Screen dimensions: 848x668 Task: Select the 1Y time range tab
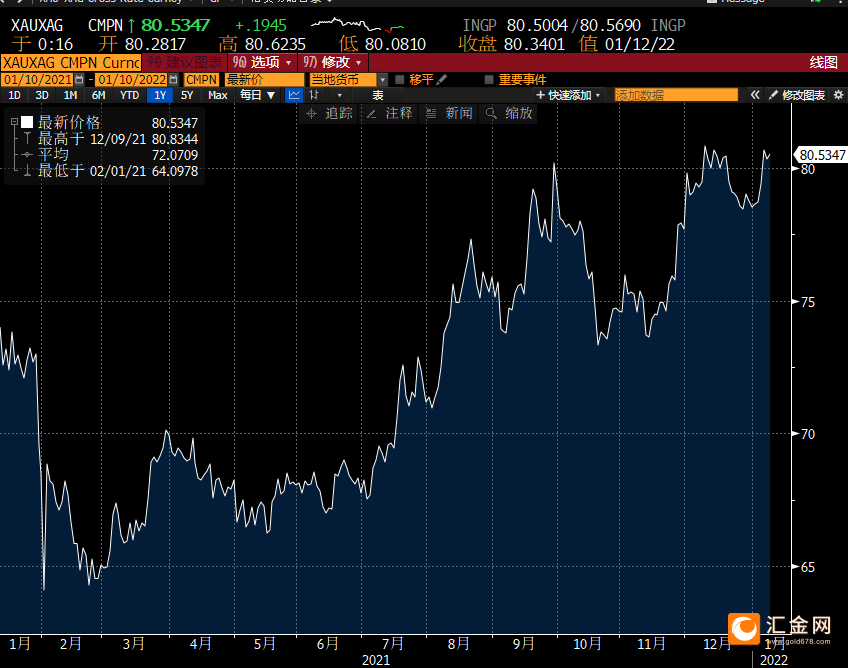pyautogui.click(x=160, y=95)
